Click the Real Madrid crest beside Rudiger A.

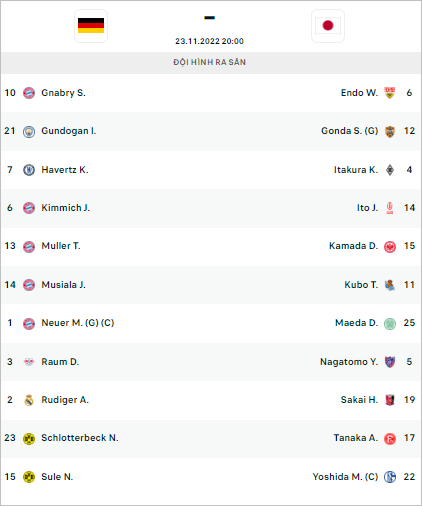(x=29, y=400)
